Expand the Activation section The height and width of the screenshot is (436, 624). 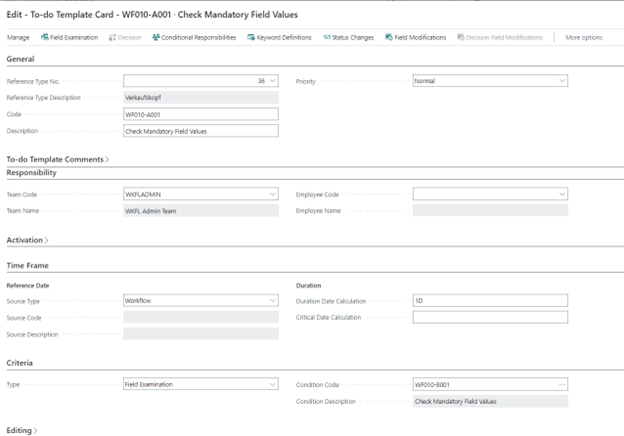[x=27, y=240]
